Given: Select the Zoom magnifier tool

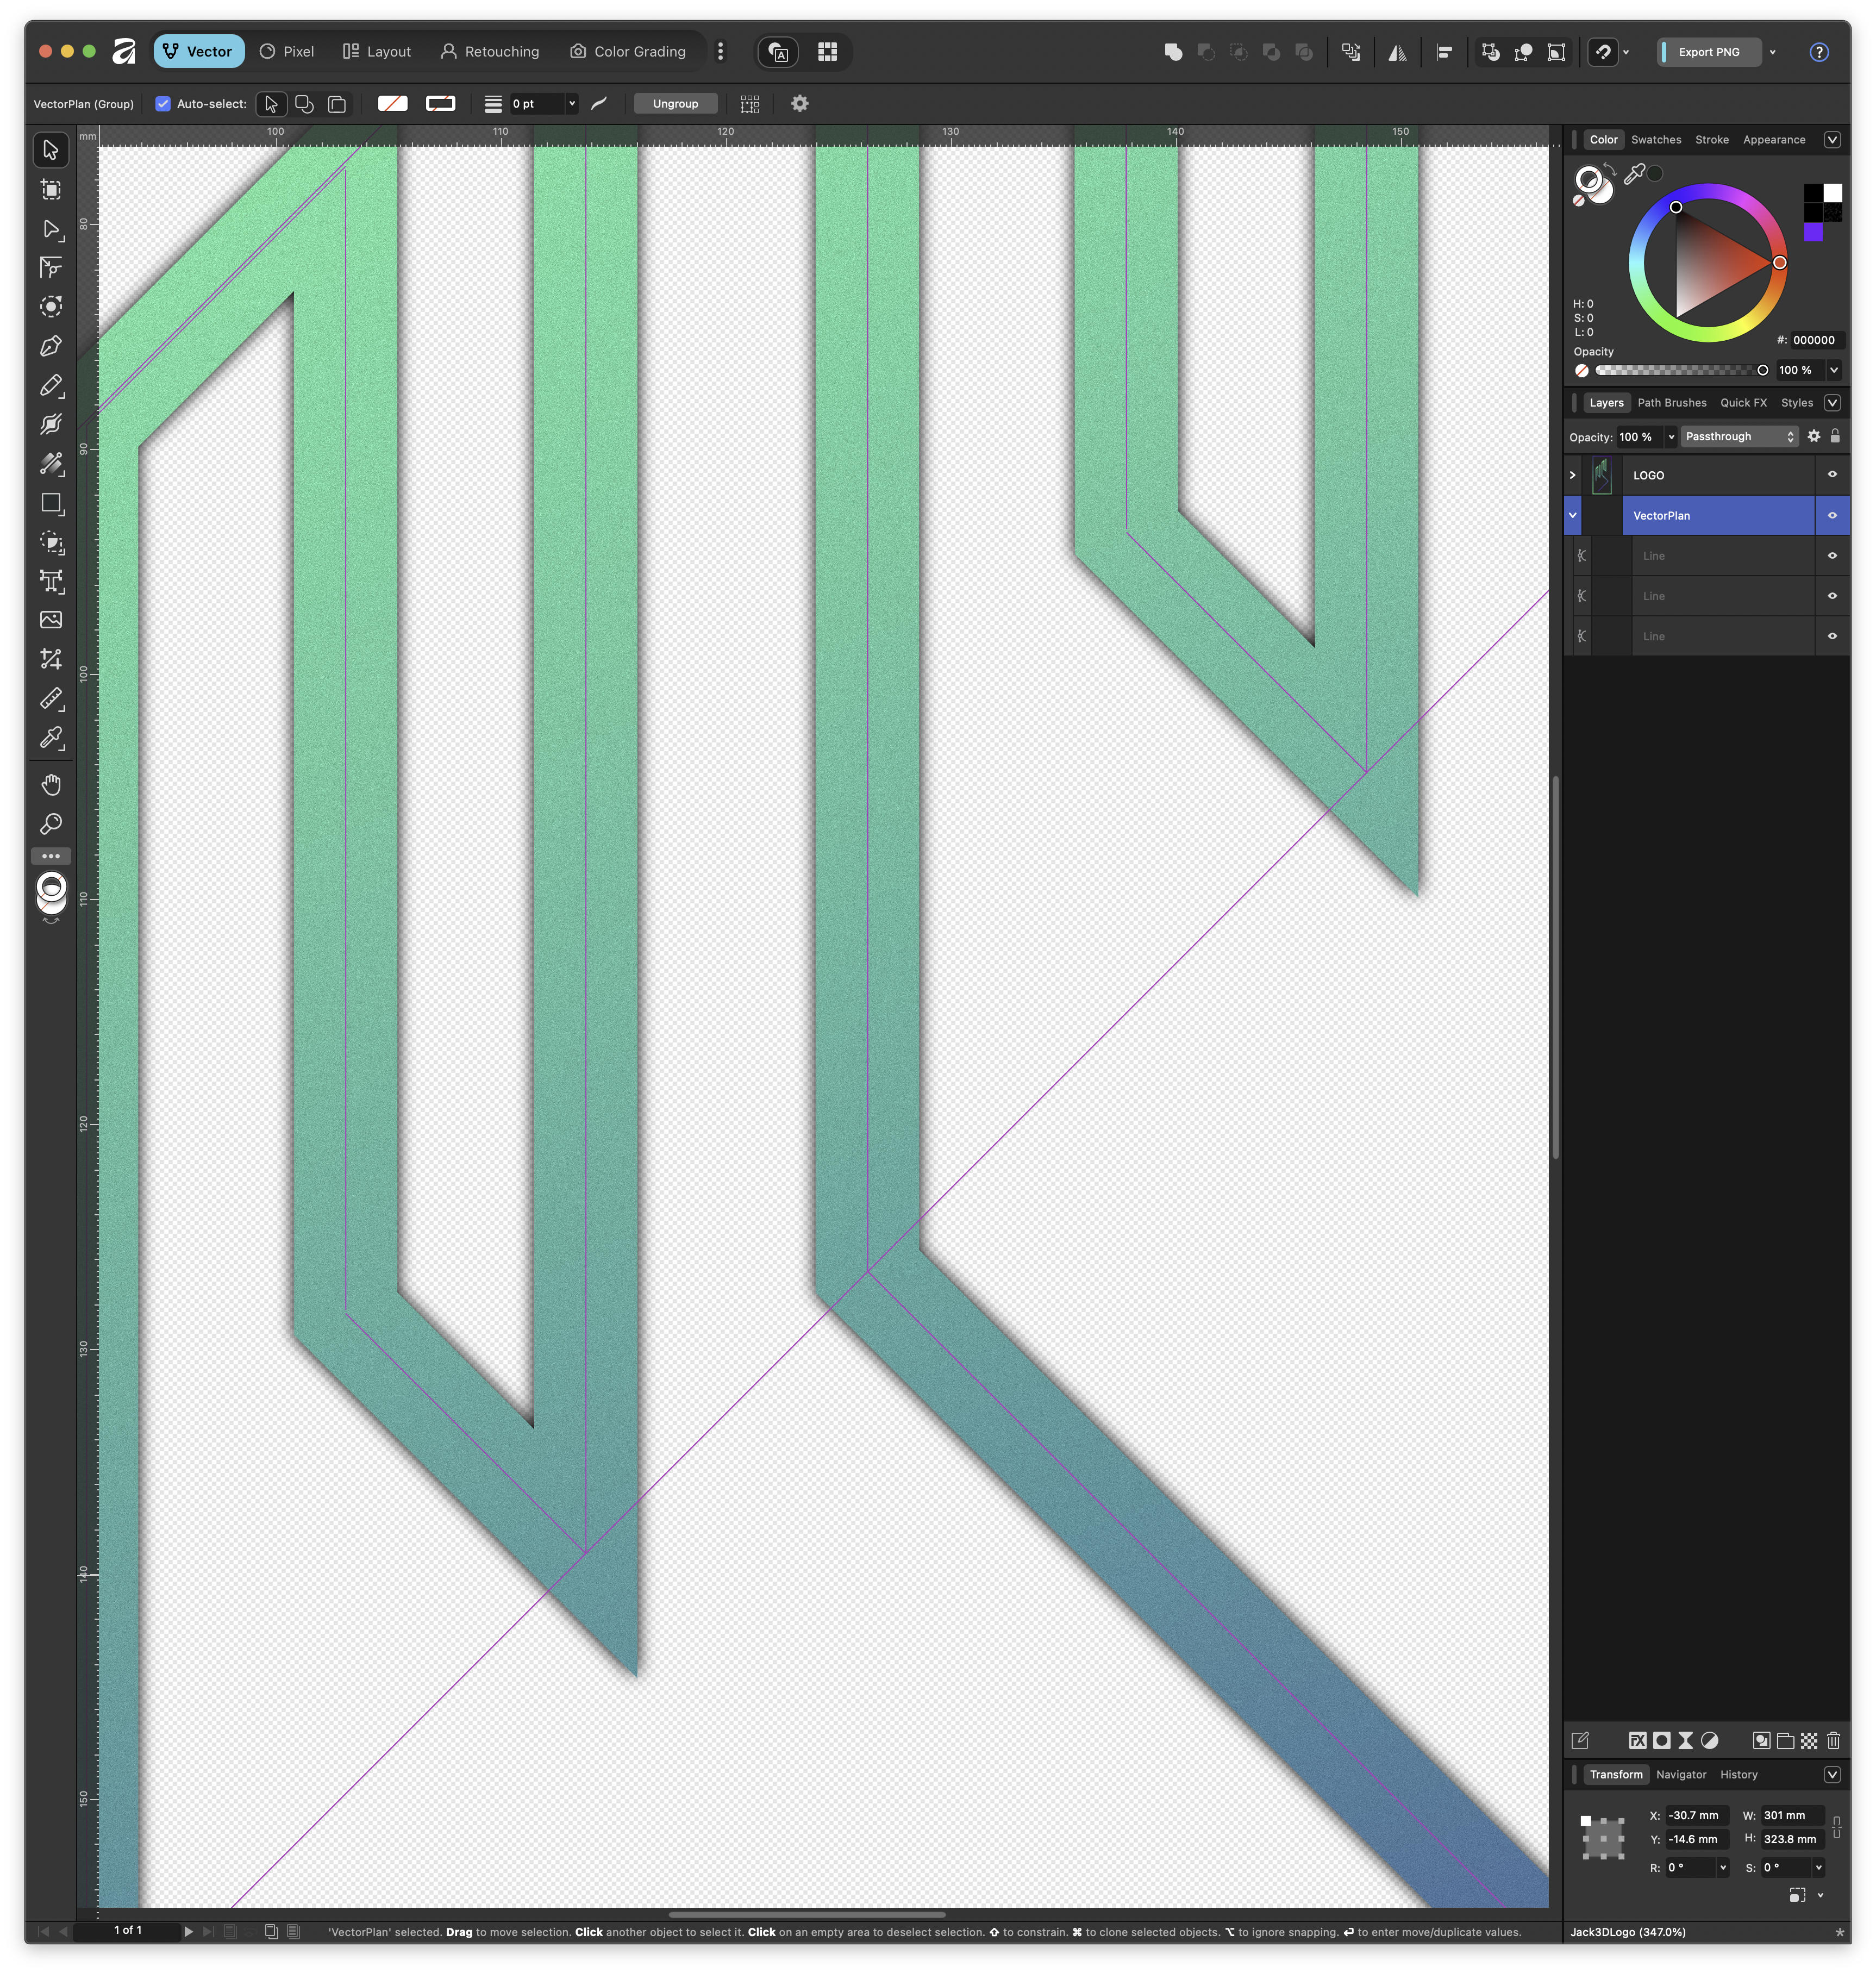Looking at the screenshot, I should click(51, 824).
